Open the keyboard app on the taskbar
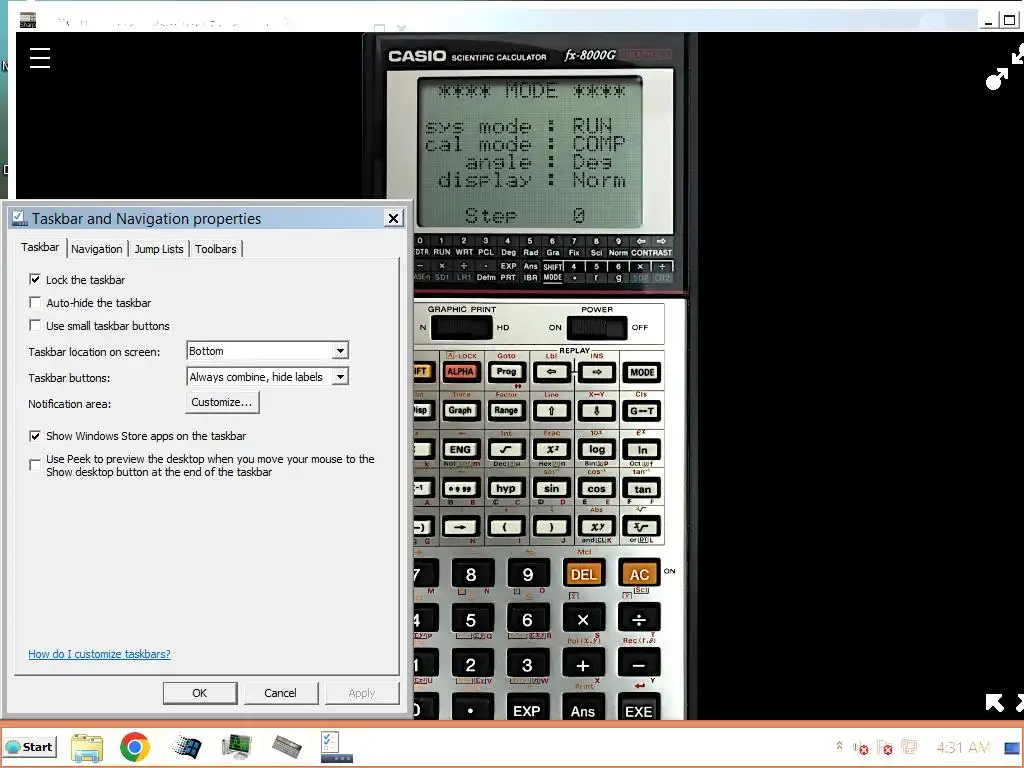Viewport: 1024px width, 768px height. (x=286, y=746)
